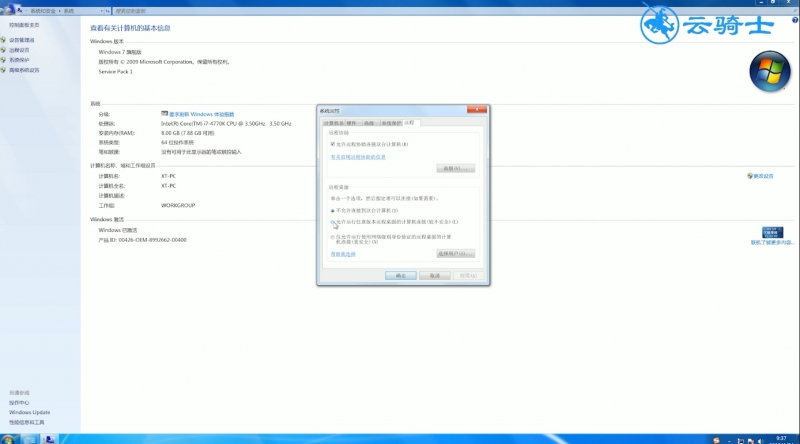Open 控制面板主页 link in sidebar
800x444 pixels.
click(x=24, y=25)
